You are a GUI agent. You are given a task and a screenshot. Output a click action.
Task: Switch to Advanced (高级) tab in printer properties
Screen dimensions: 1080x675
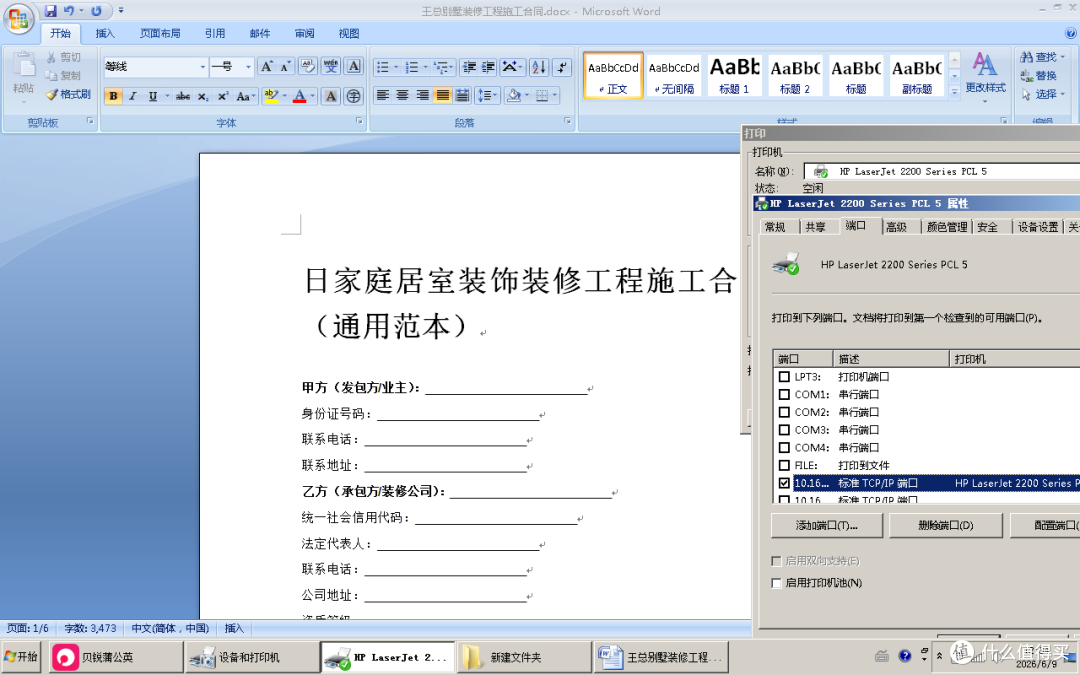point(896,227)
